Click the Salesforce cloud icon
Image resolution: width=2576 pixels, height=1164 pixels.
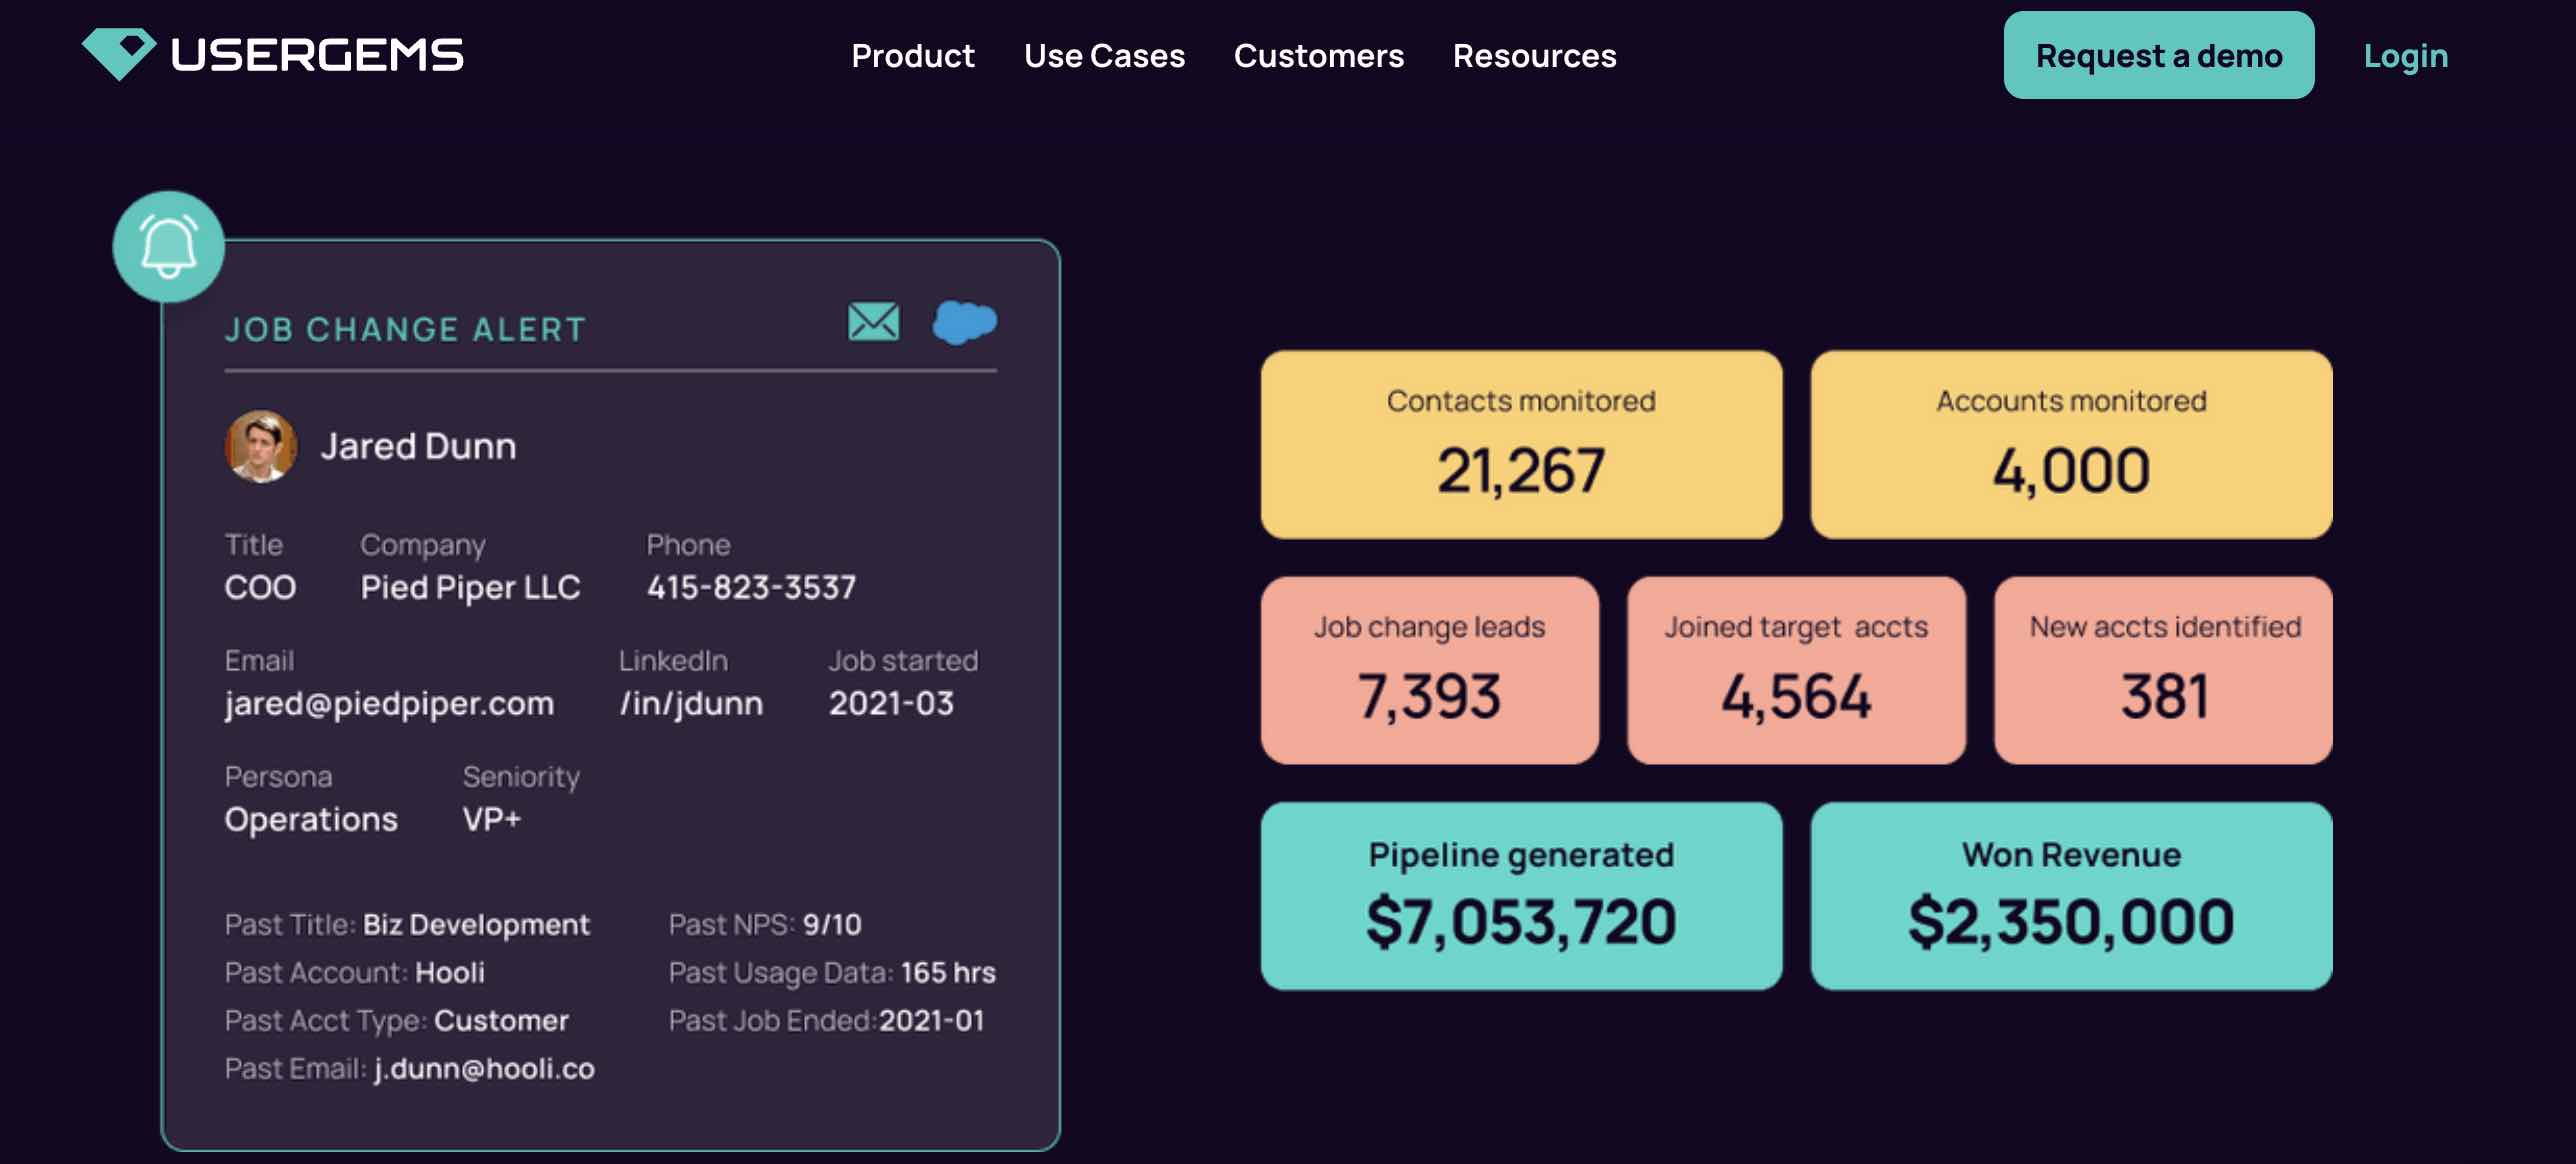tap(964, 322)
